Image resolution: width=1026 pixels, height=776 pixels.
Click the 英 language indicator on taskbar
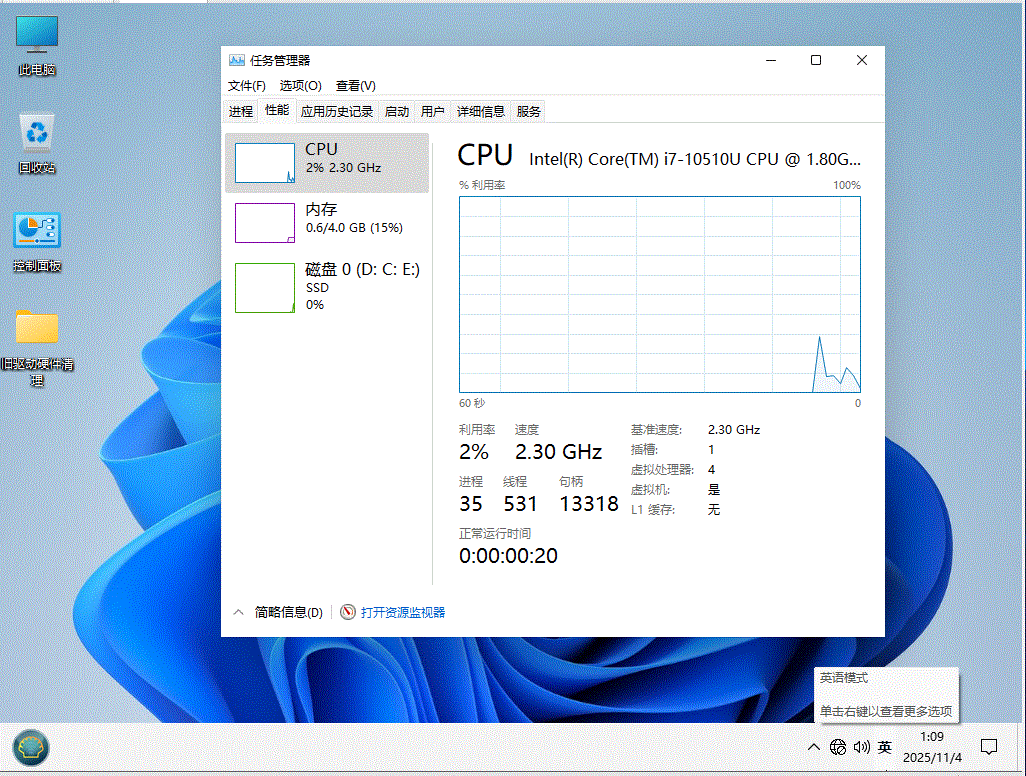click(884, 747)
